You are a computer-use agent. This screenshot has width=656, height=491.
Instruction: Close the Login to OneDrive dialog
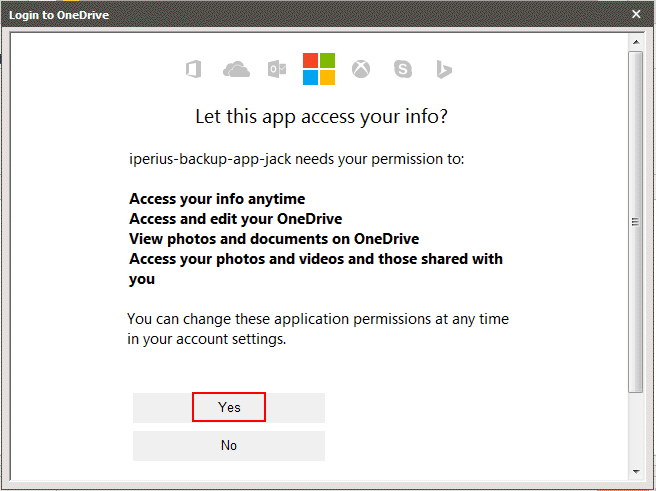pos(636,14)
